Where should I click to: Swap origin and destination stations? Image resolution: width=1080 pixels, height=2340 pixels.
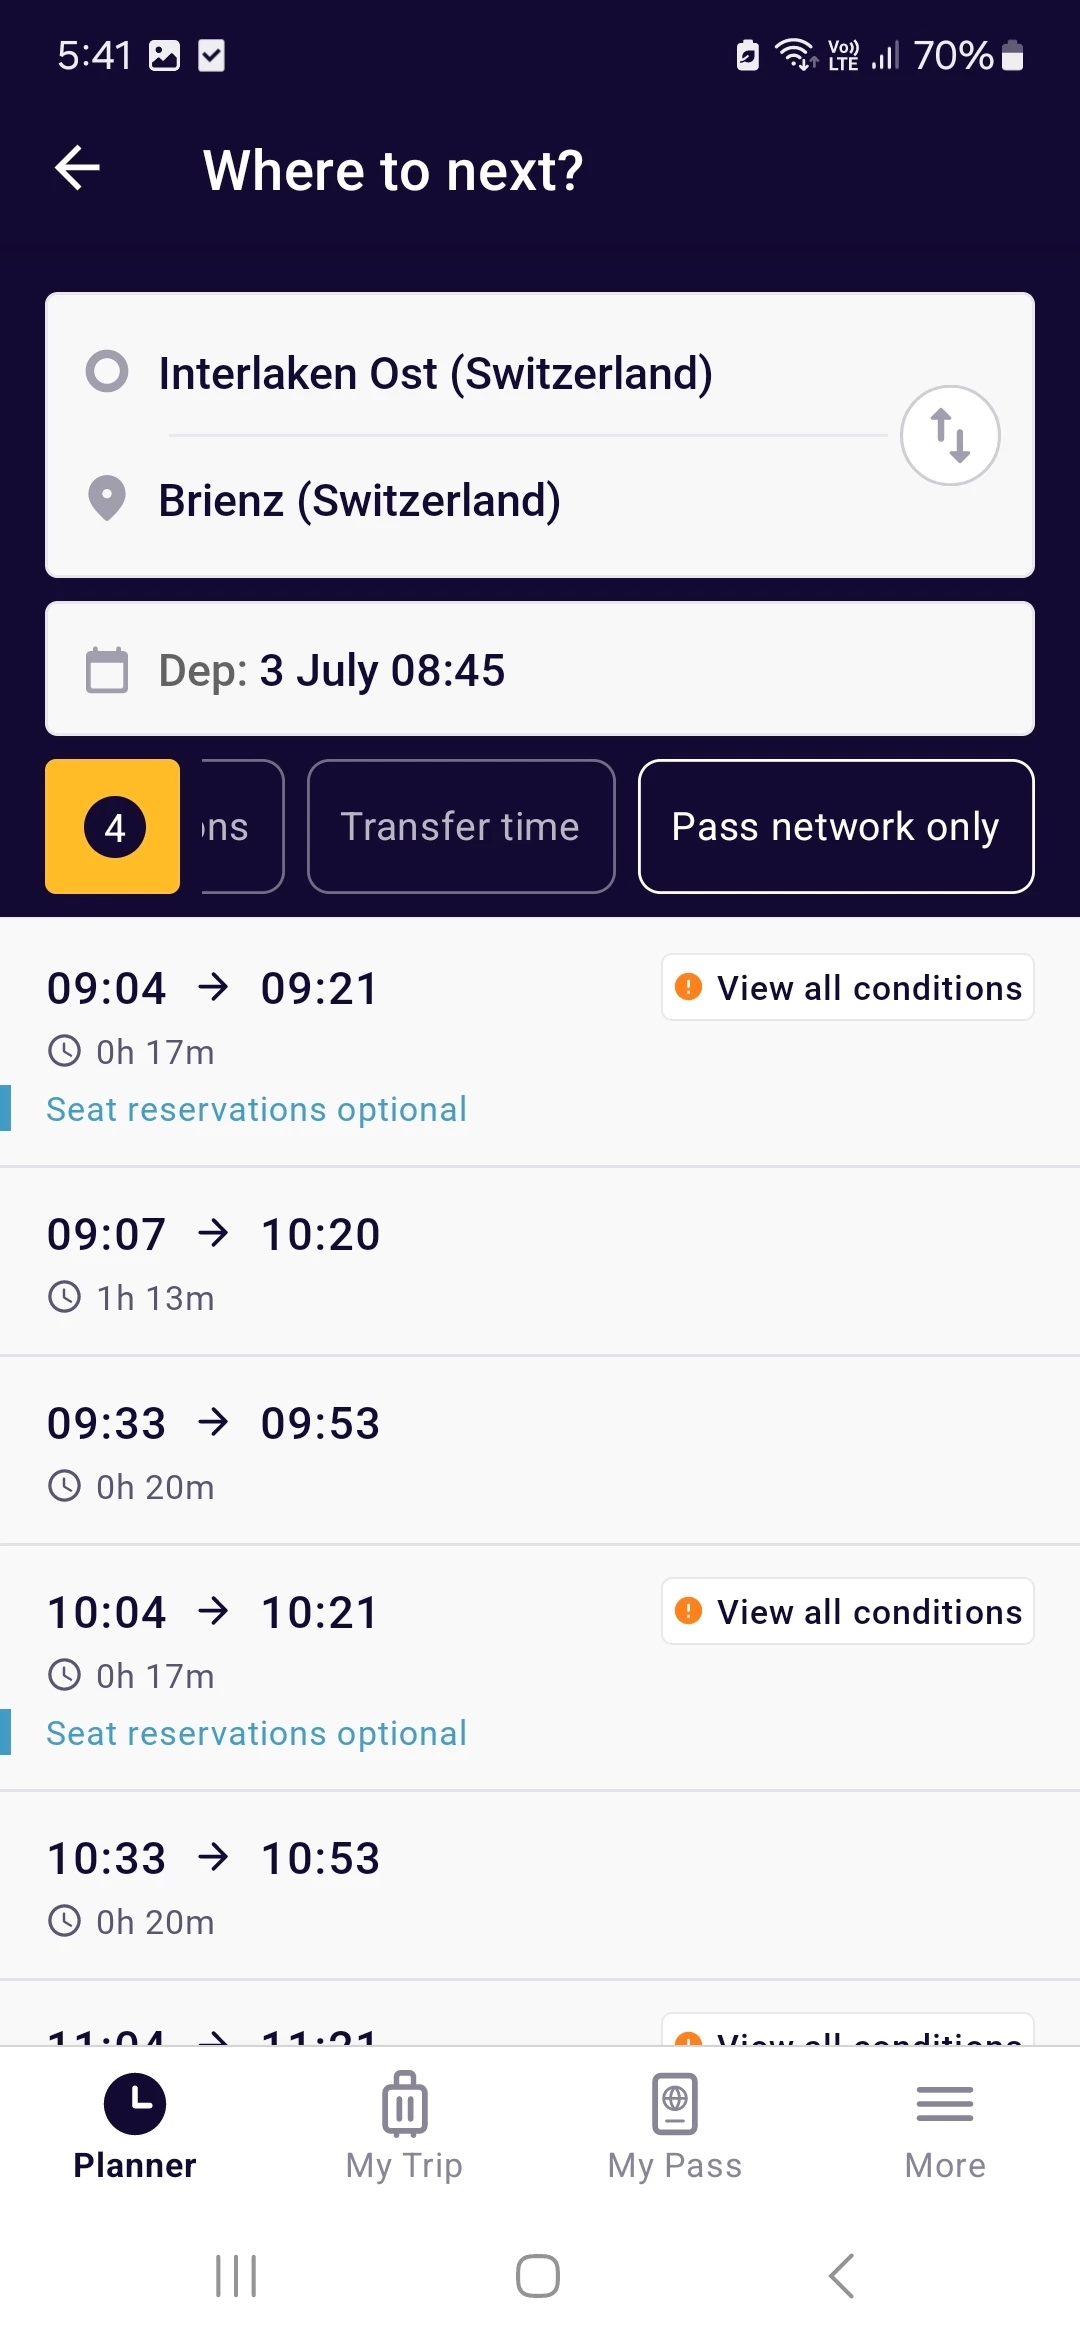(949, 436)
